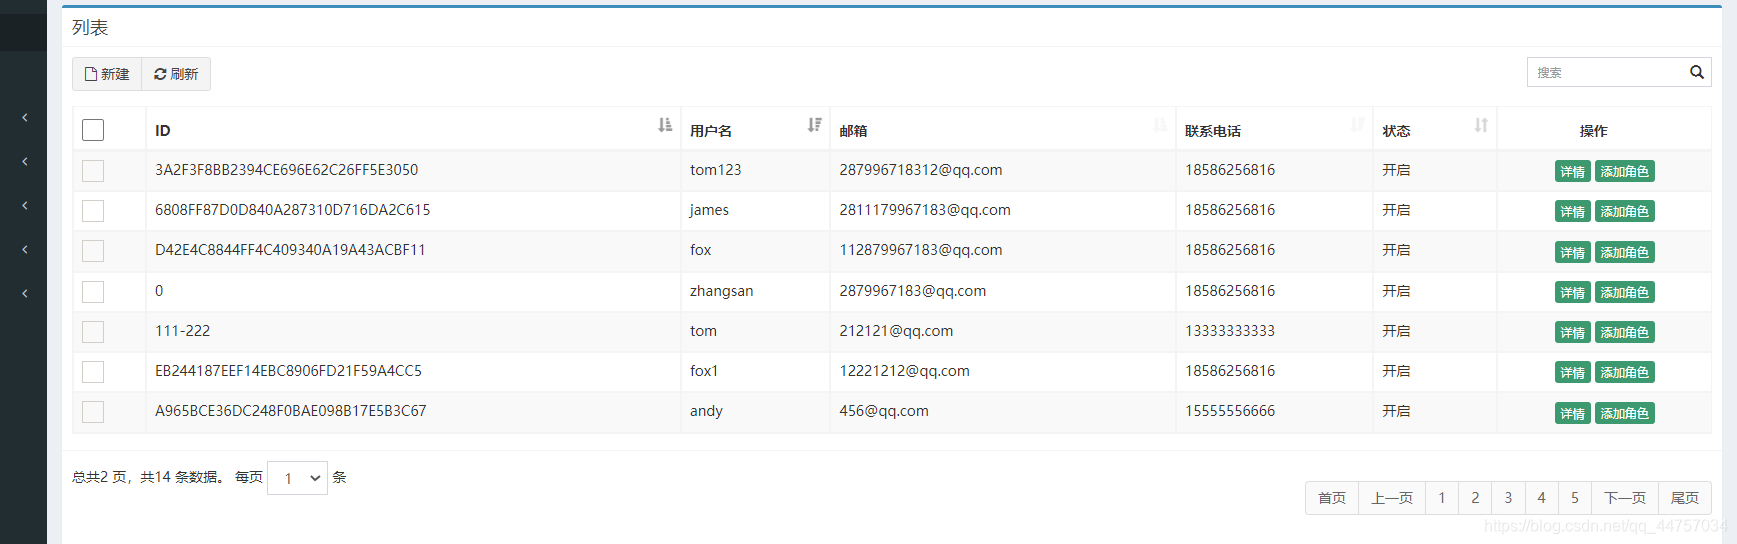Select phone number 15555556666
Viewport: 1737px width, 544px height.
click(x=1230, y=411)
